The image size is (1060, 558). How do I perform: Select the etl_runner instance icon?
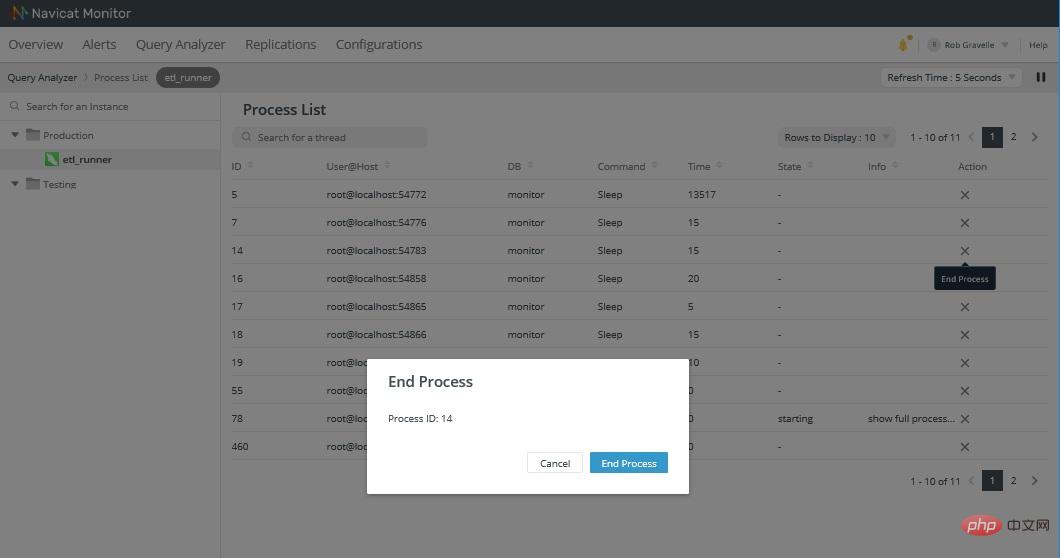tap(51, 159)
